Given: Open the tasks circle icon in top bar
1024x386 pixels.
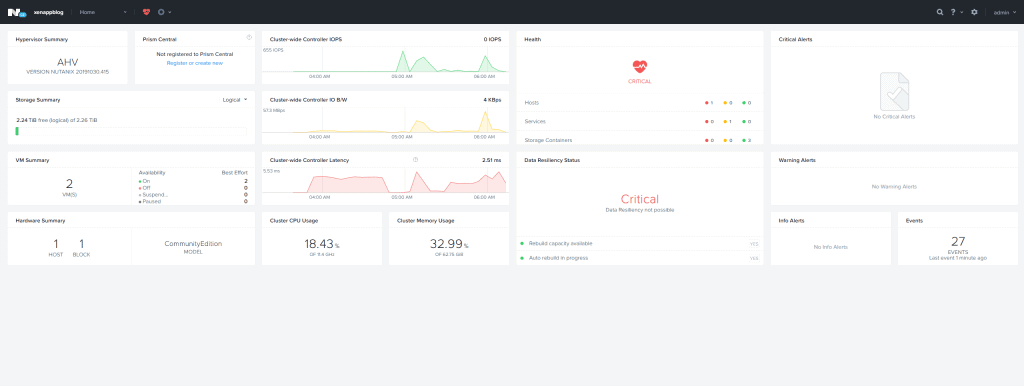Looking at the screenshot, I should click(161, 12).
